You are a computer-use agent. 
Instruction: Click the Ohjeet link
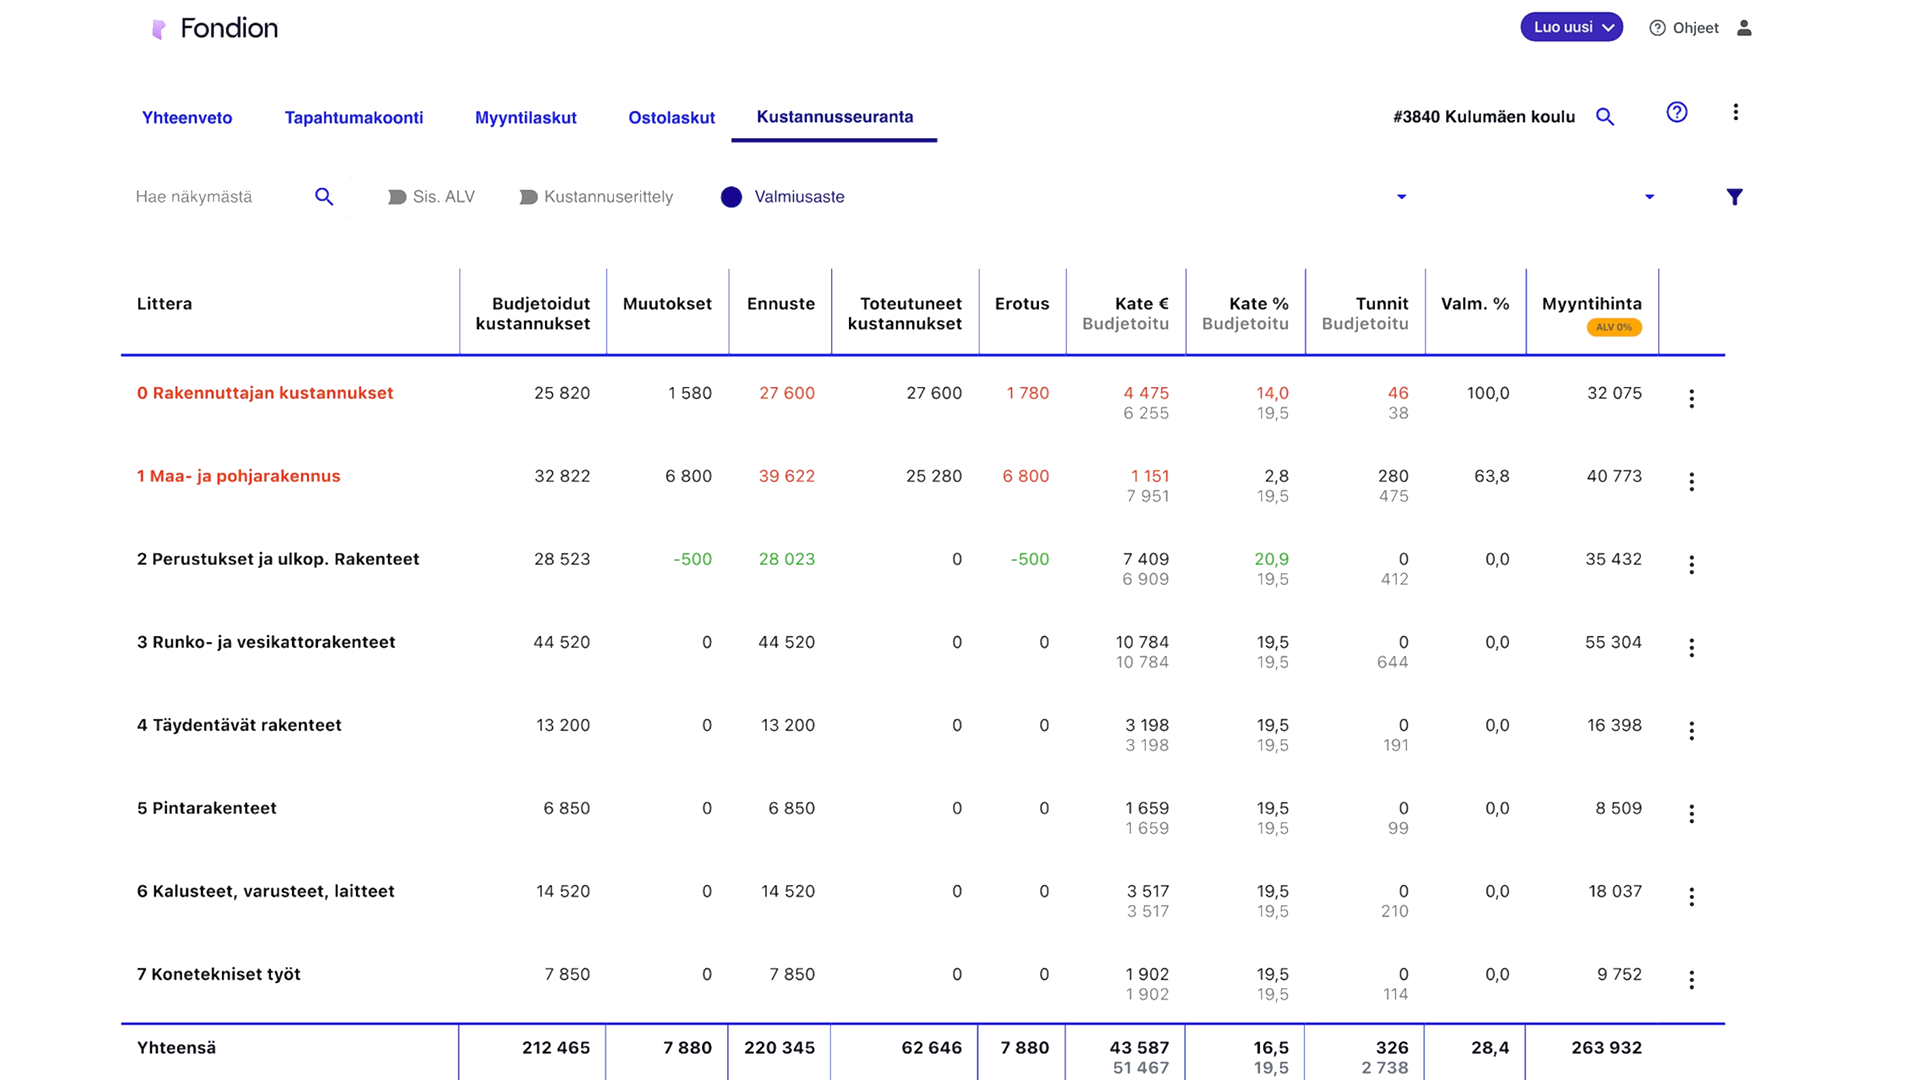(x=1696, y=28)
